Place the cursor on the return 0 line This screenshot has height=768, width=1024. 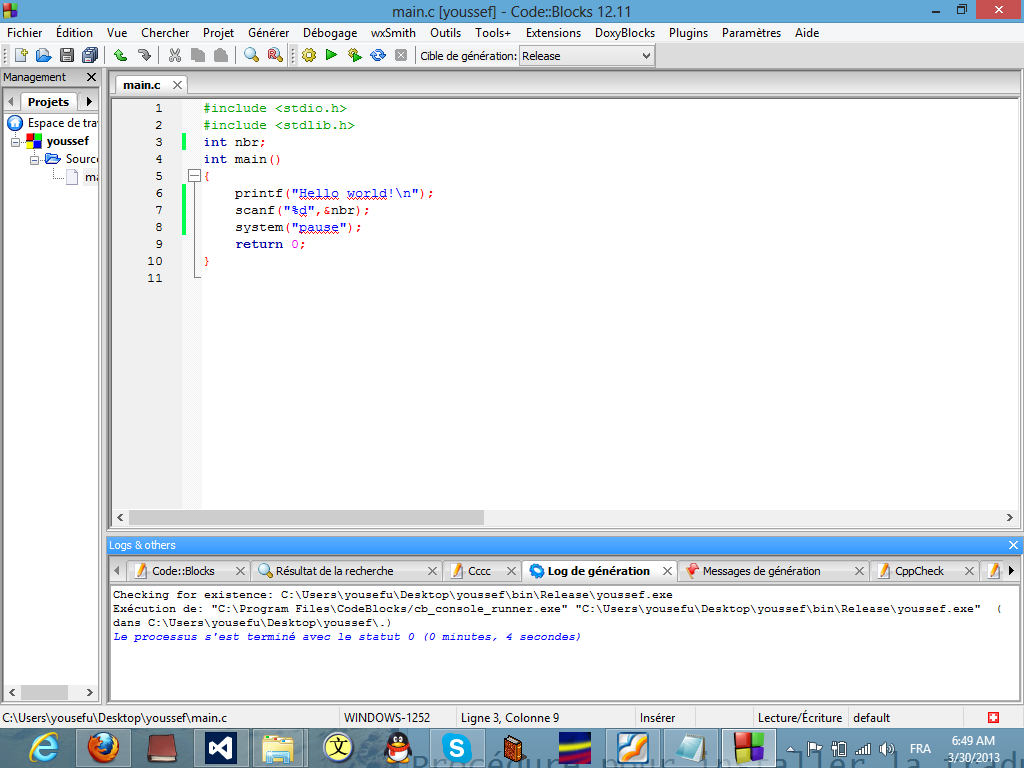pyautogui.click(x=270, y=244)
